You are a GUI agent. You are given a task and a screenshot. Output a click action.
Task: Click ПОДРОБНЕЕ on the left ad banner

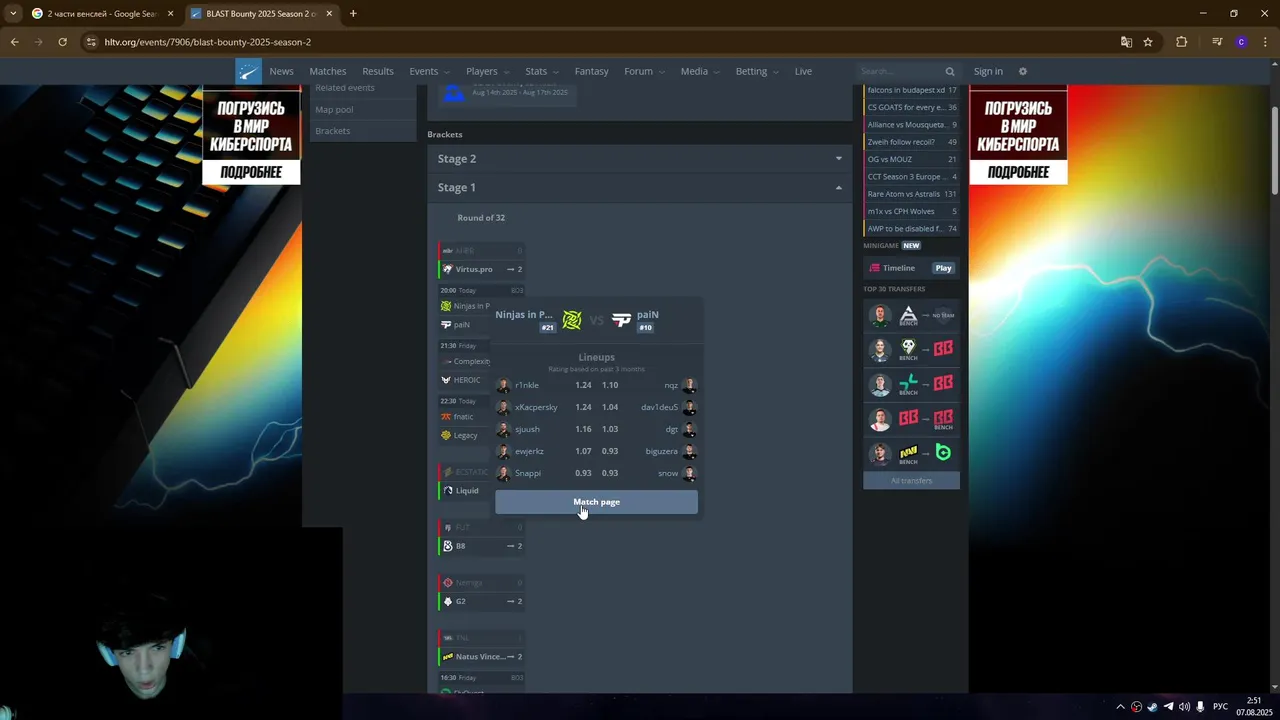[x=251, y=172]
